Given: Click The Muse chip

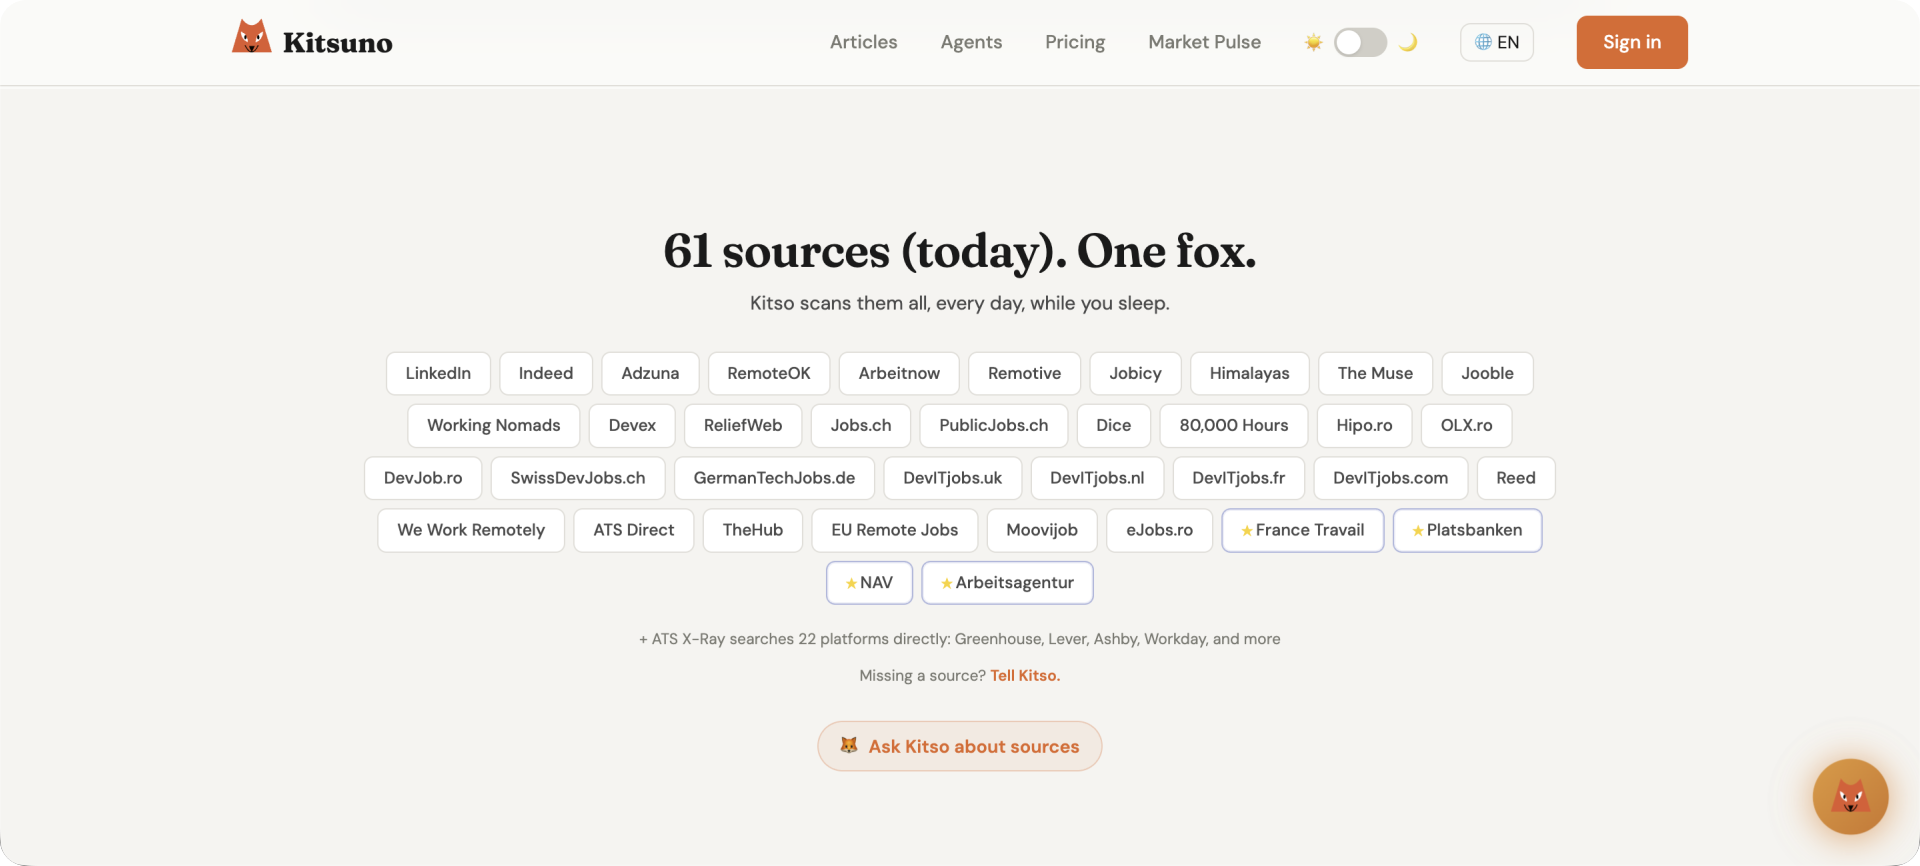Looking at the screenshot, I should 1375,373.
